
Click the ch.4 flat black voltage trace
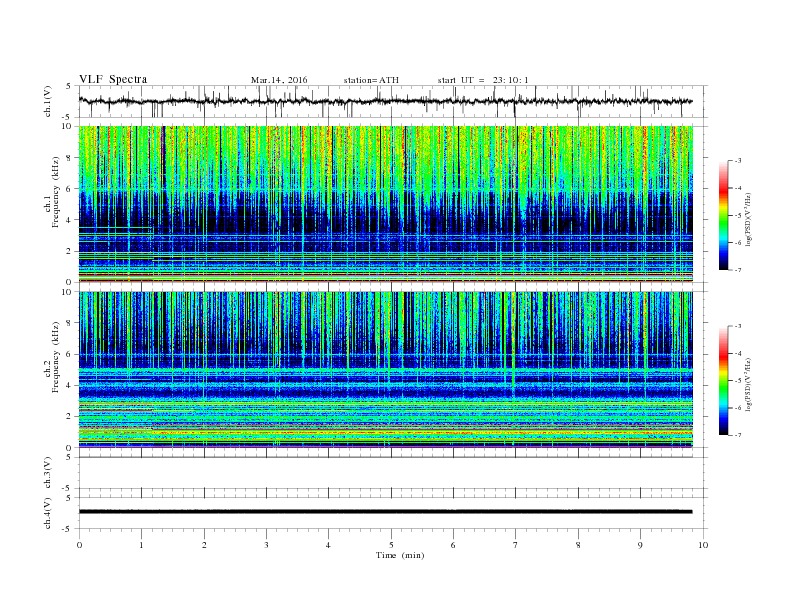point(385,512)
